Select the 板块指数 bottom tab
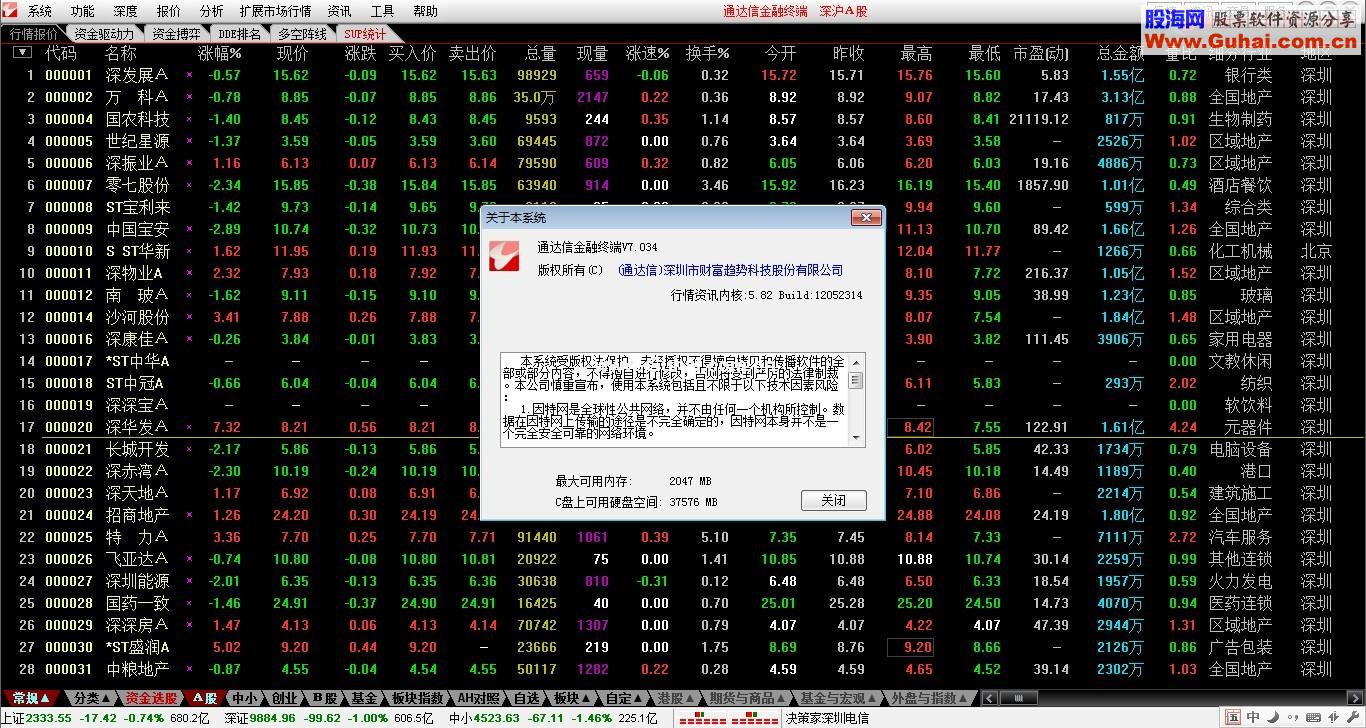This screenshot has height=728, width=1366. [x=417, y=698]
